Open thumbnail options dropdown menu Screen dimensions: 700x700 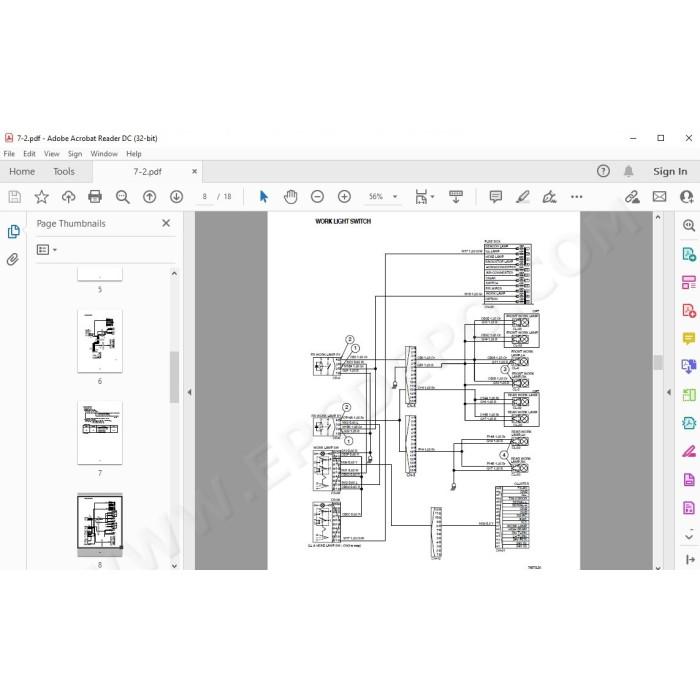click(47, 250)
